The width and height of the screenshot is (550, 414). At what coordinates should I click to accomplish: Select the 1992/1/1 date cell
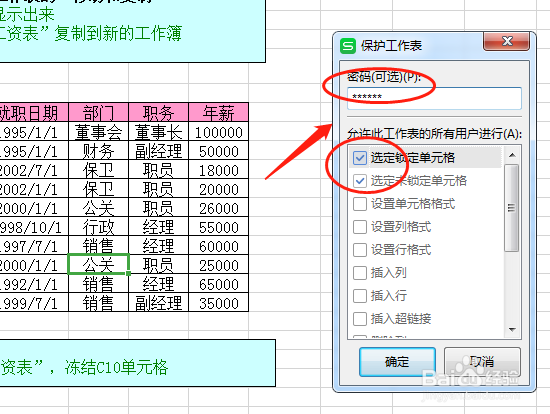(x=34, y=283)
